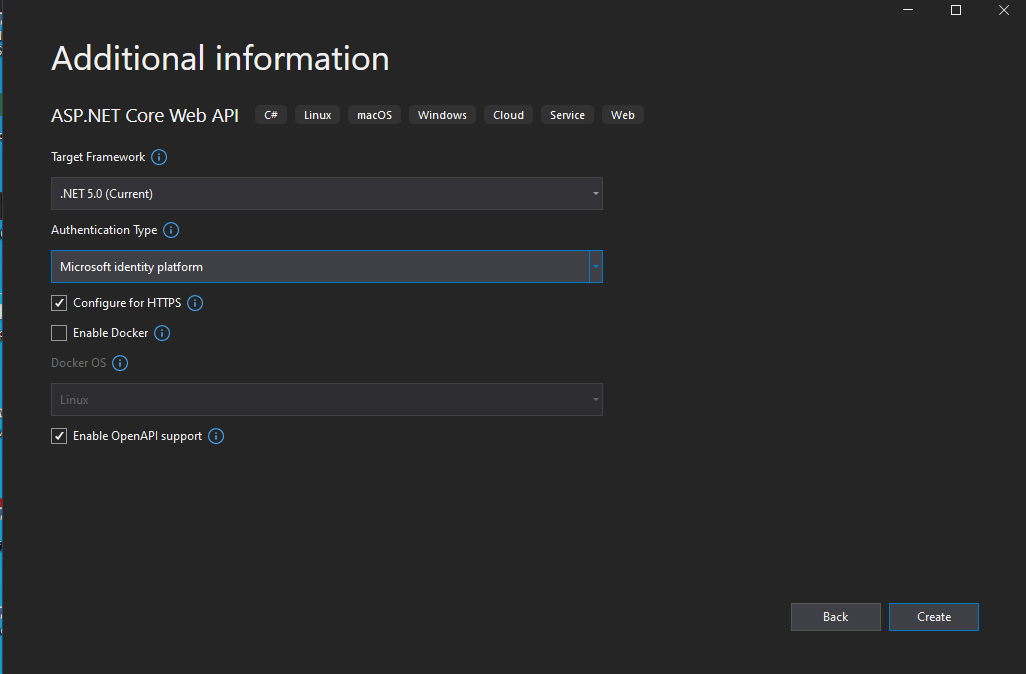Open the Target Framework dropdown
Screen dimensions: 1026x674
(x=326, y=194)
